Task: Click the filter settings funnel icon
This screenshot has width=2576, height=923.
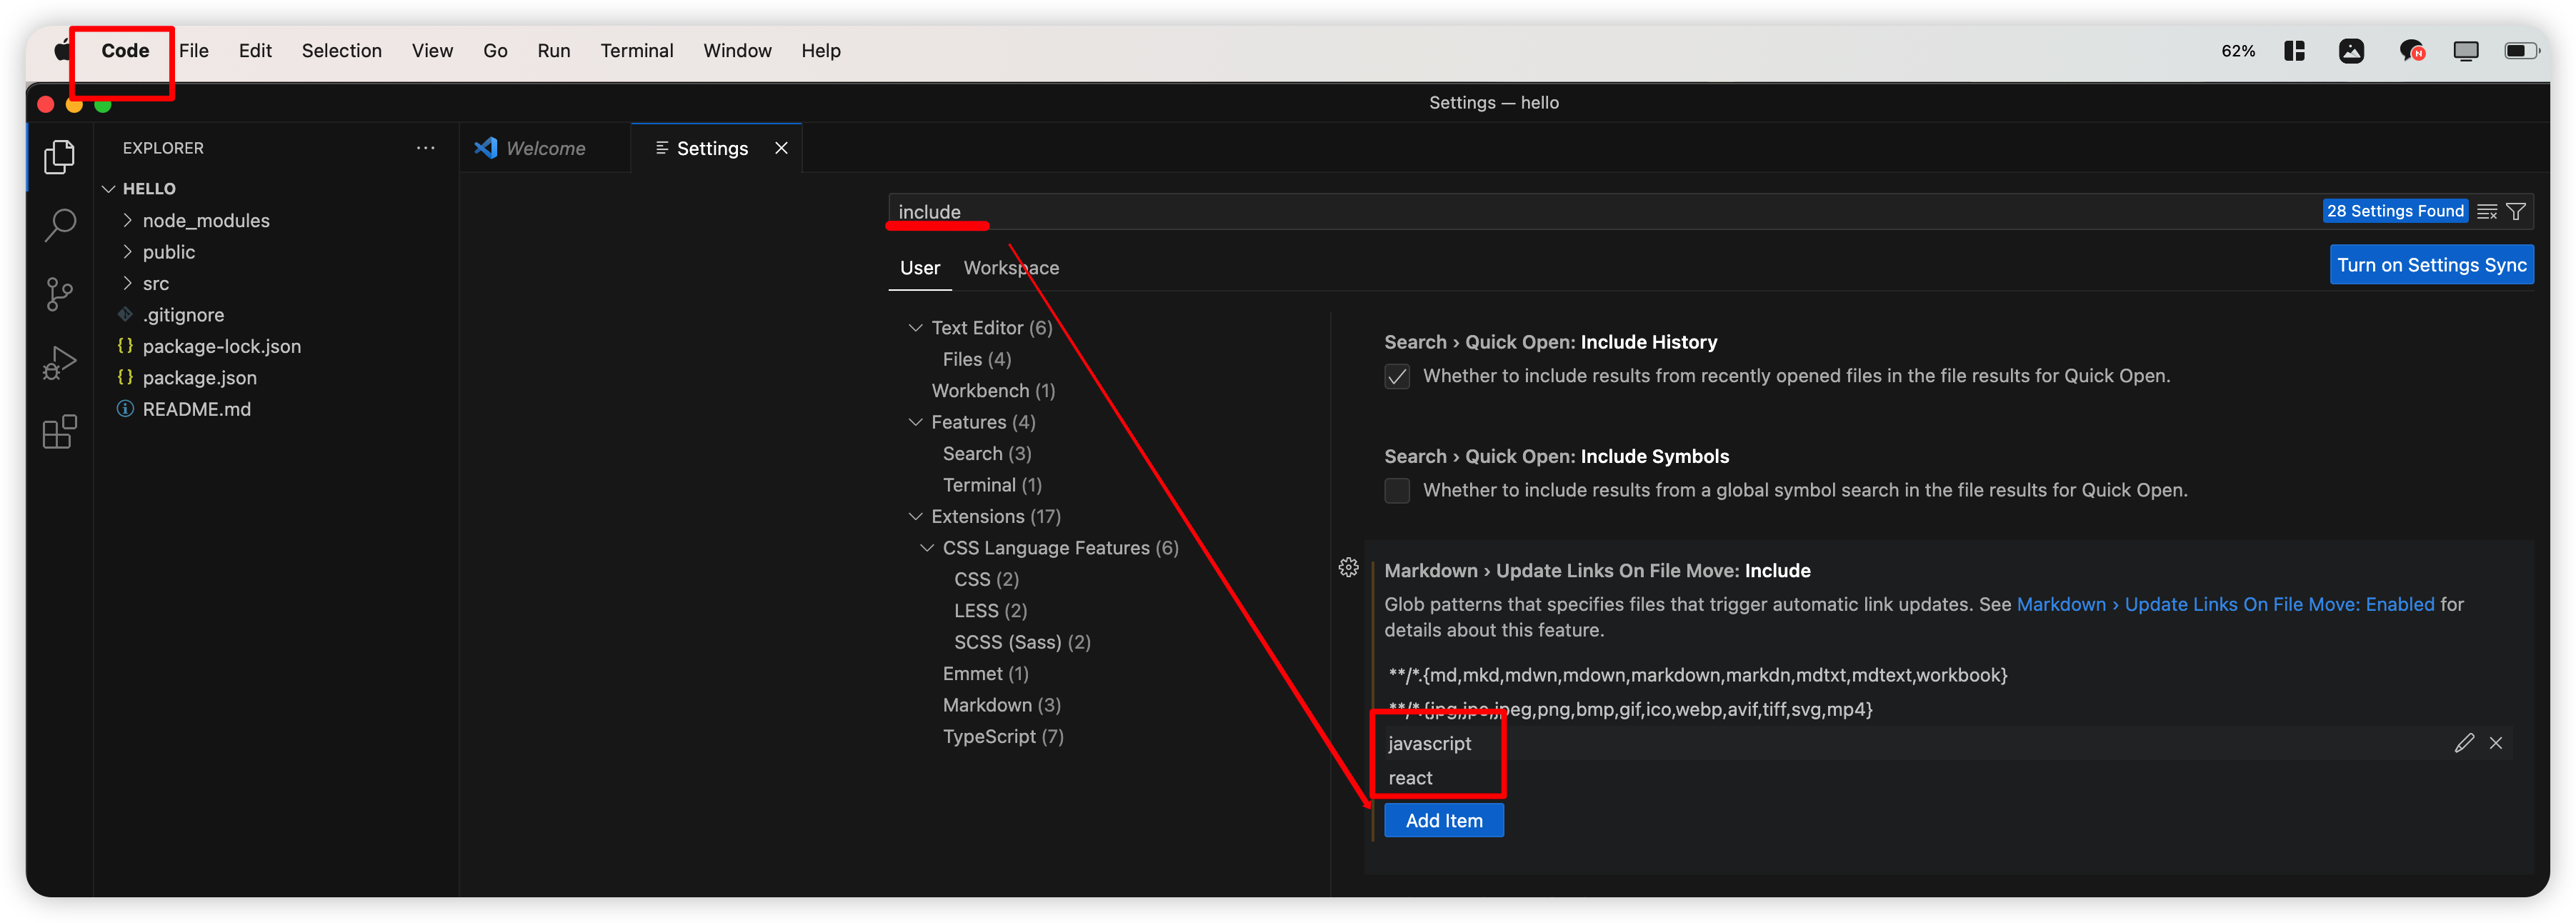Action: 2516,212
